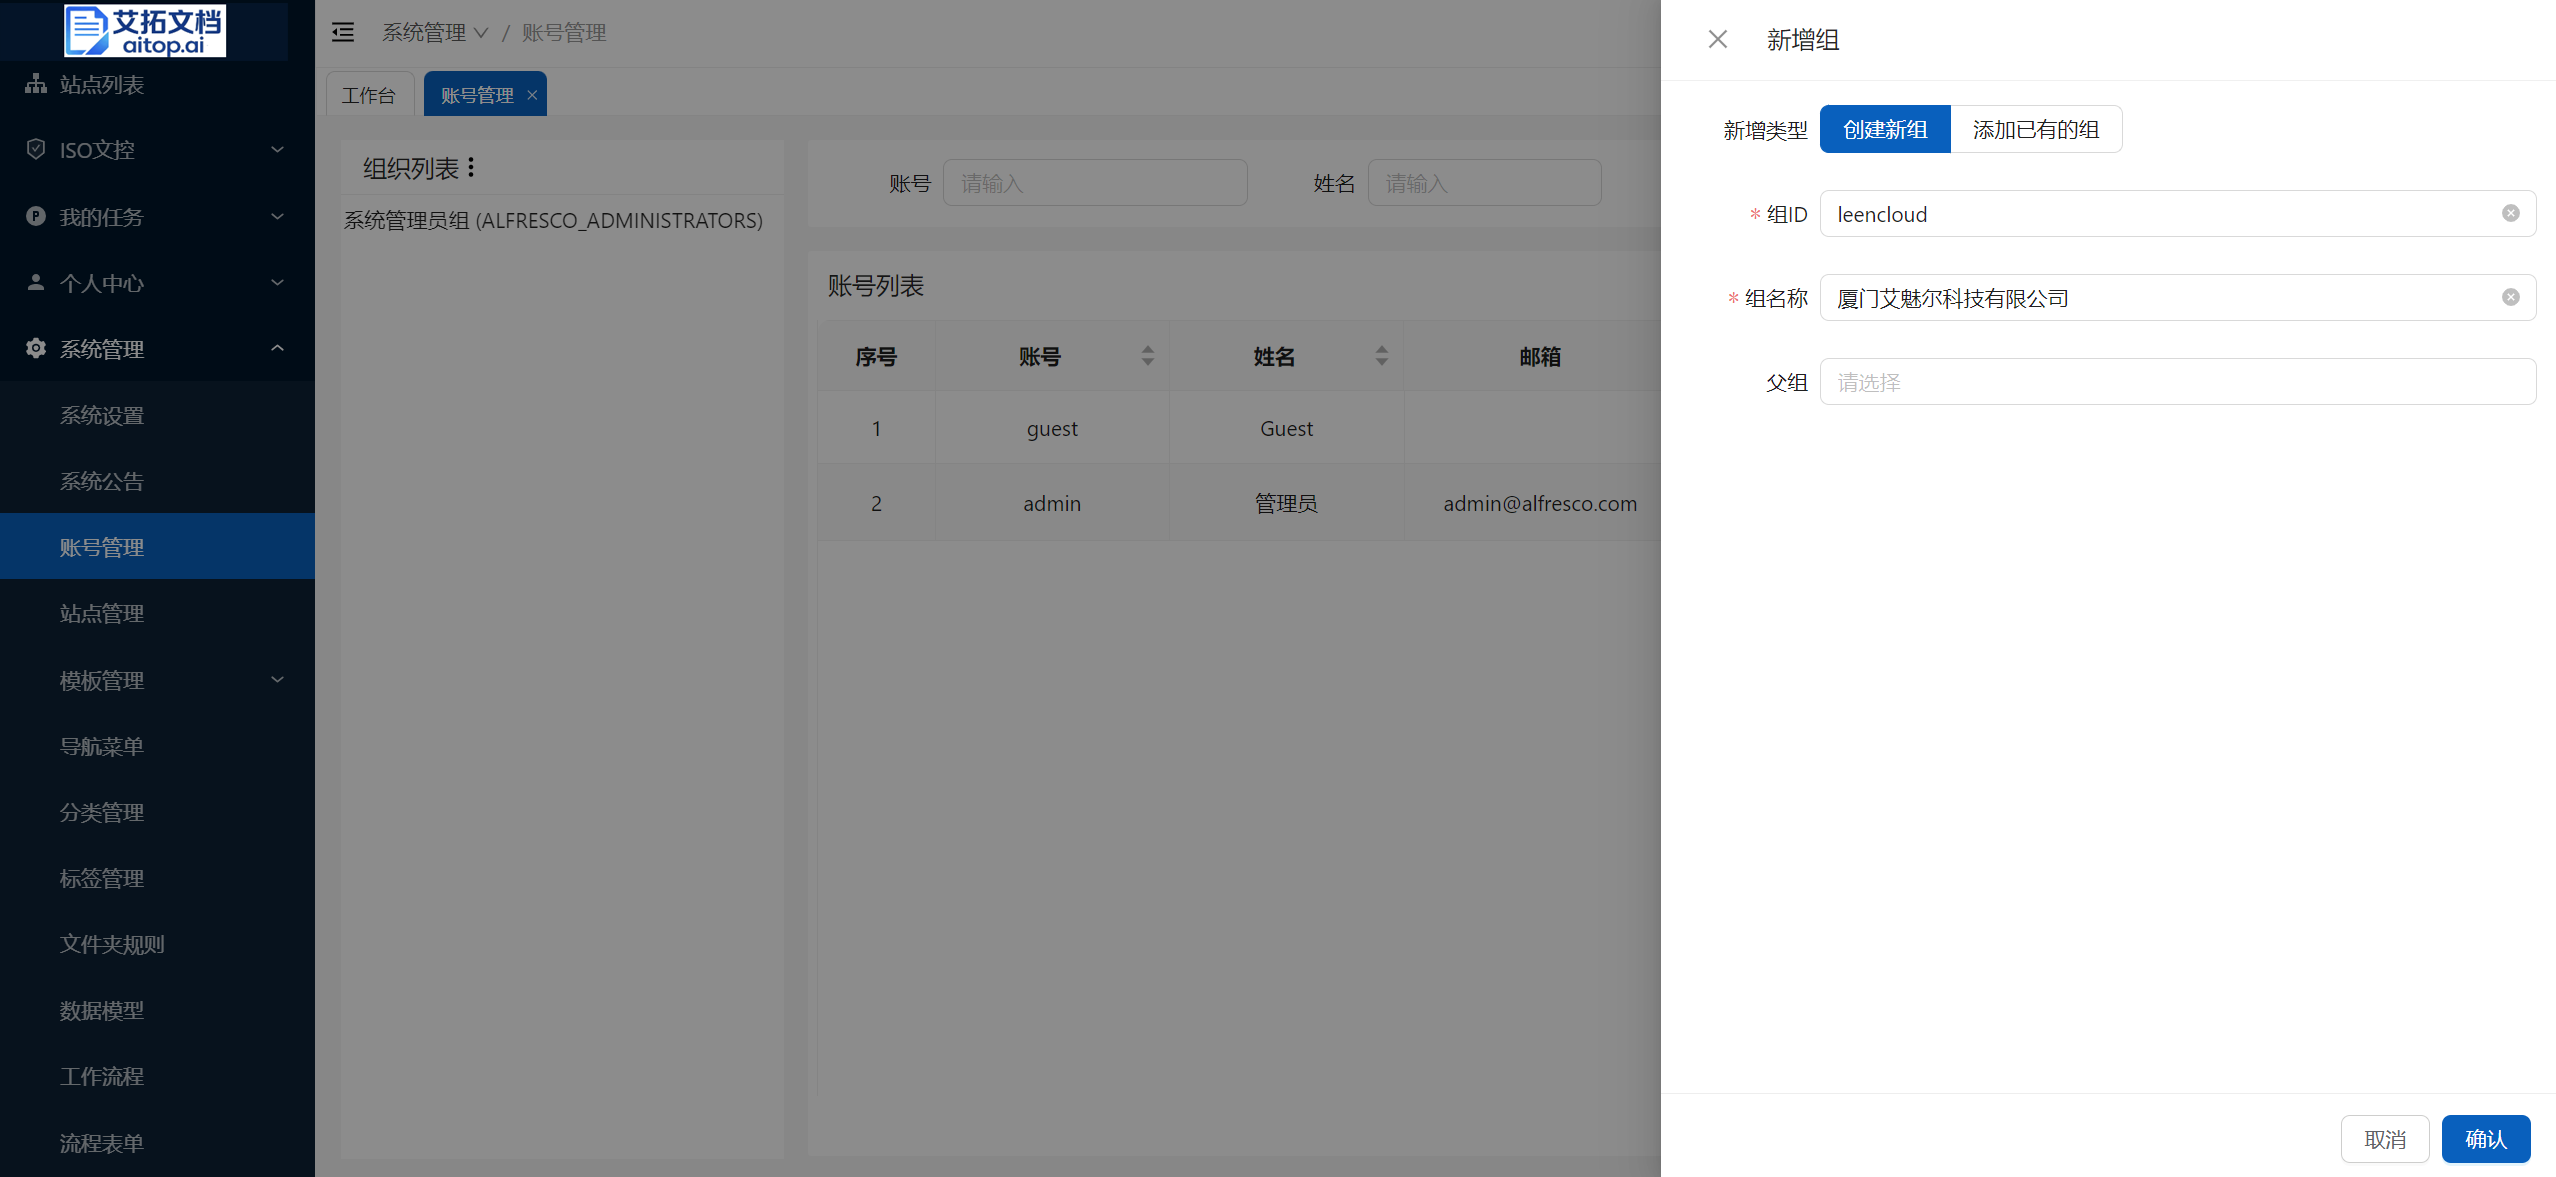
Task: Switch to the 工作台 tab
Action: 369,95
